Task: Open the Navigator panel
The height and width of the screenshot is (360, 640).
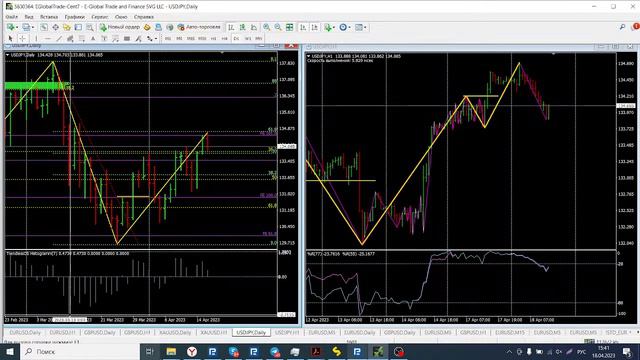Action: pos(67,27)
